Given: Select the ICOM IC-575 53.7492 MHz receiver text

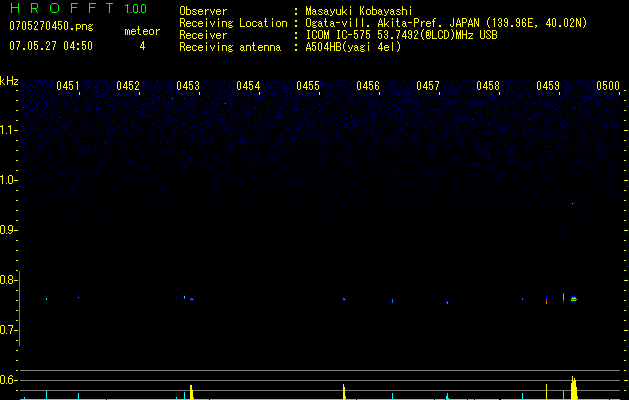Looking at the screenshot, I should click(401, 35).
